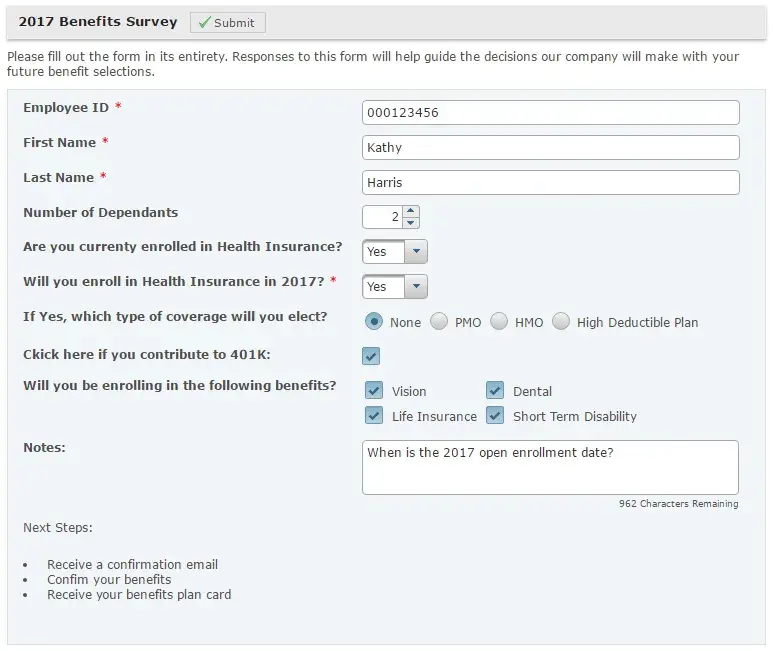The height and width of the screenshot is (651, 773).
Task: Open the currently enrolled Health Insurance dropdown
Action: [416, 252]
